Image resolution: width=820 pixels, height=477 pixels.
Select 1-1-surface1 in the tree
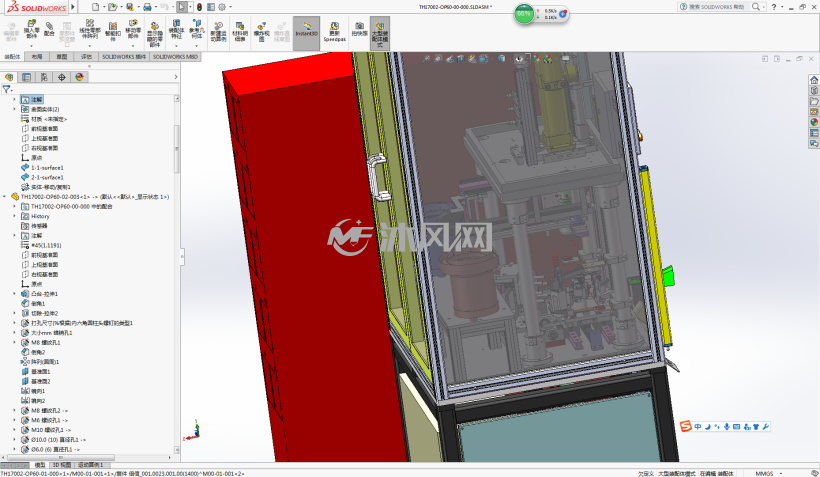42,167
